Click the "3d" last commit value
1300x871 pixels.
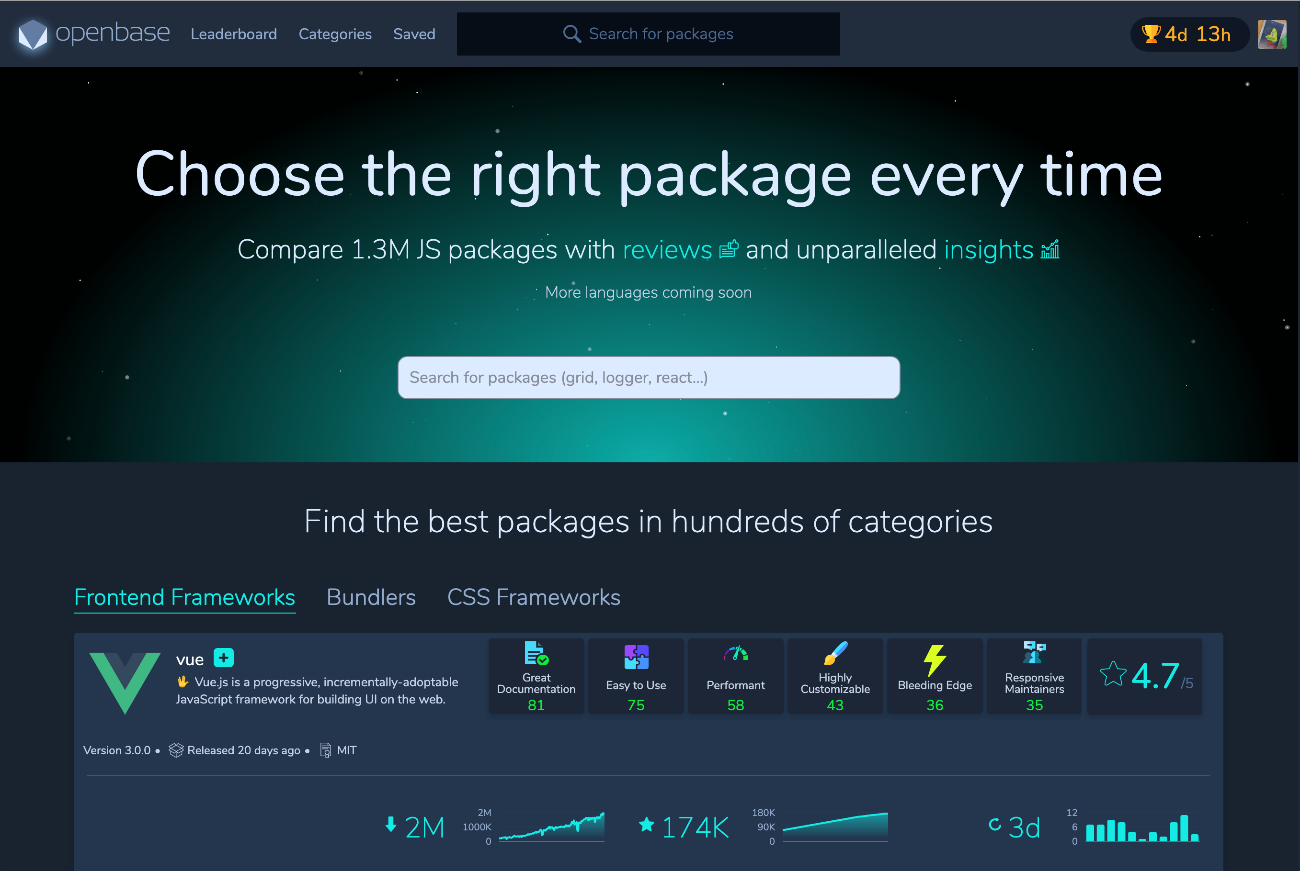click(1024, 828)
